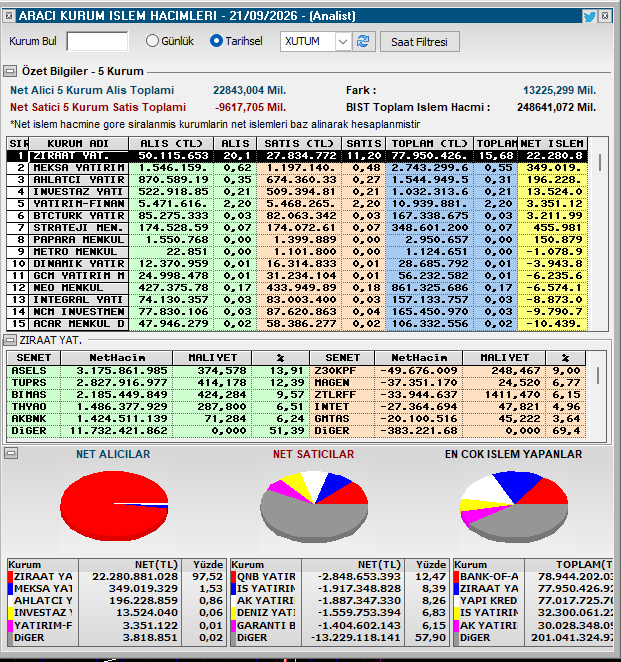
Task: Click the red ZIRAAT YA legend swatch
Action: (x=11, y=577)
